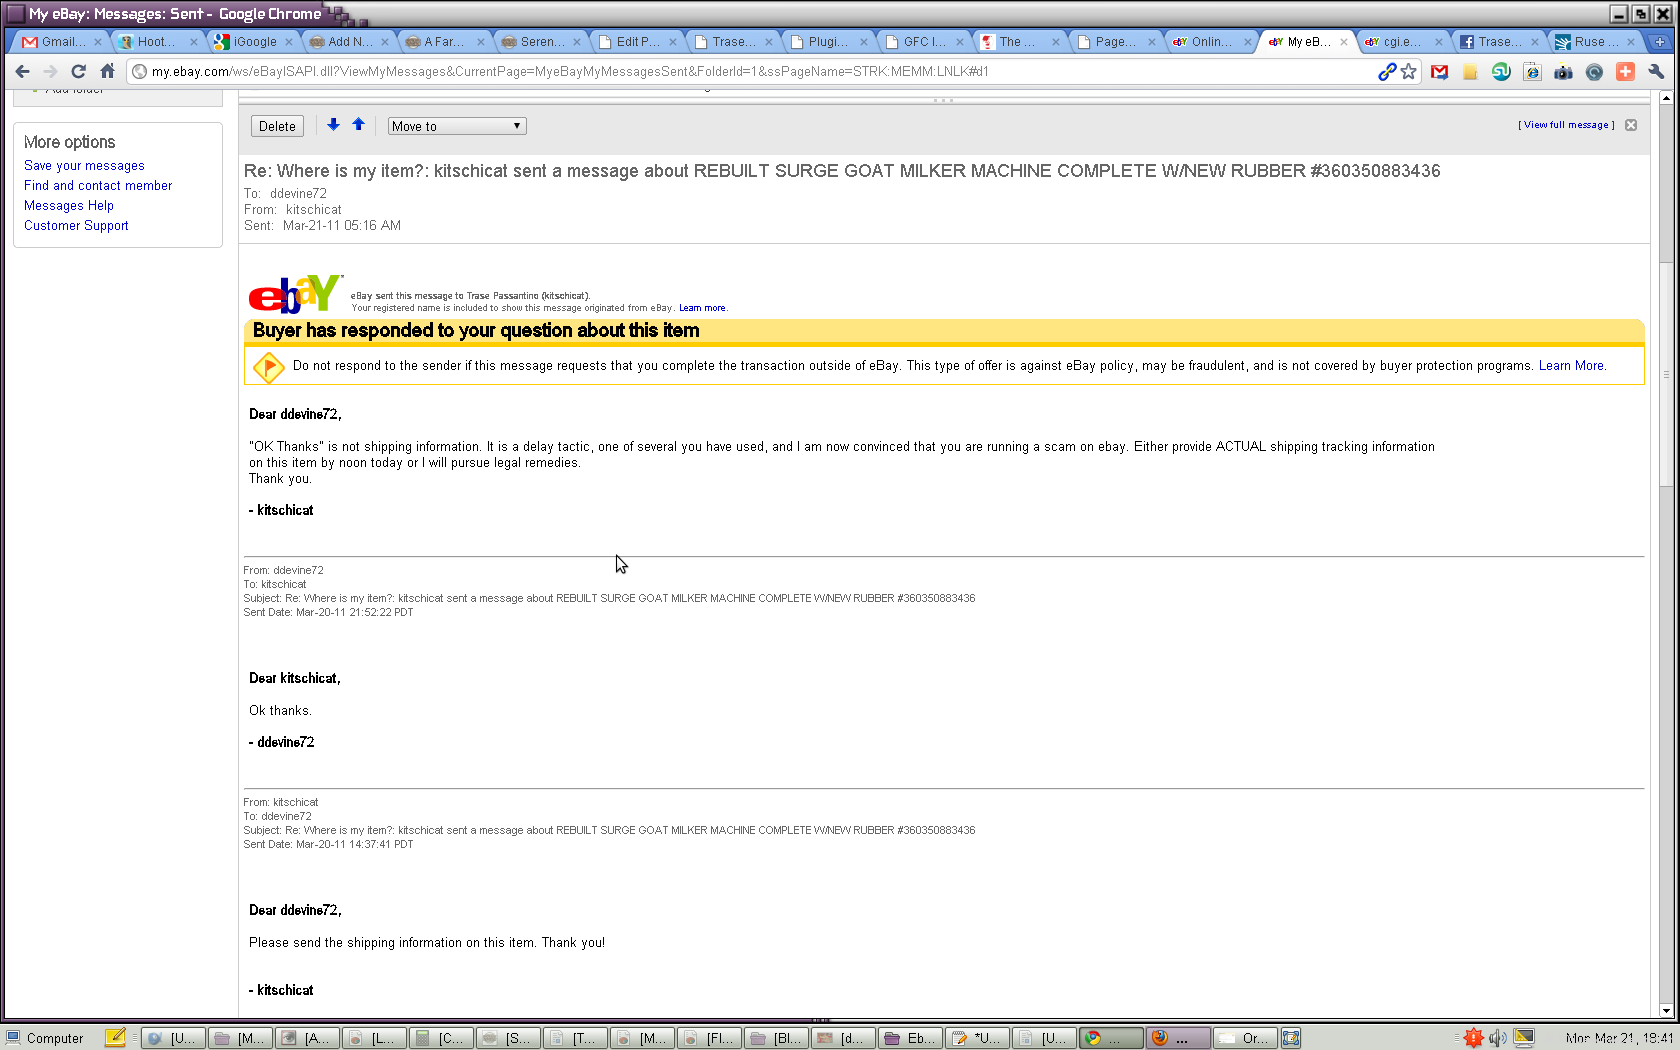Screen dimensions: 1680x1050
Task: Switch to the Gmail tab
Action: (62, 42)
